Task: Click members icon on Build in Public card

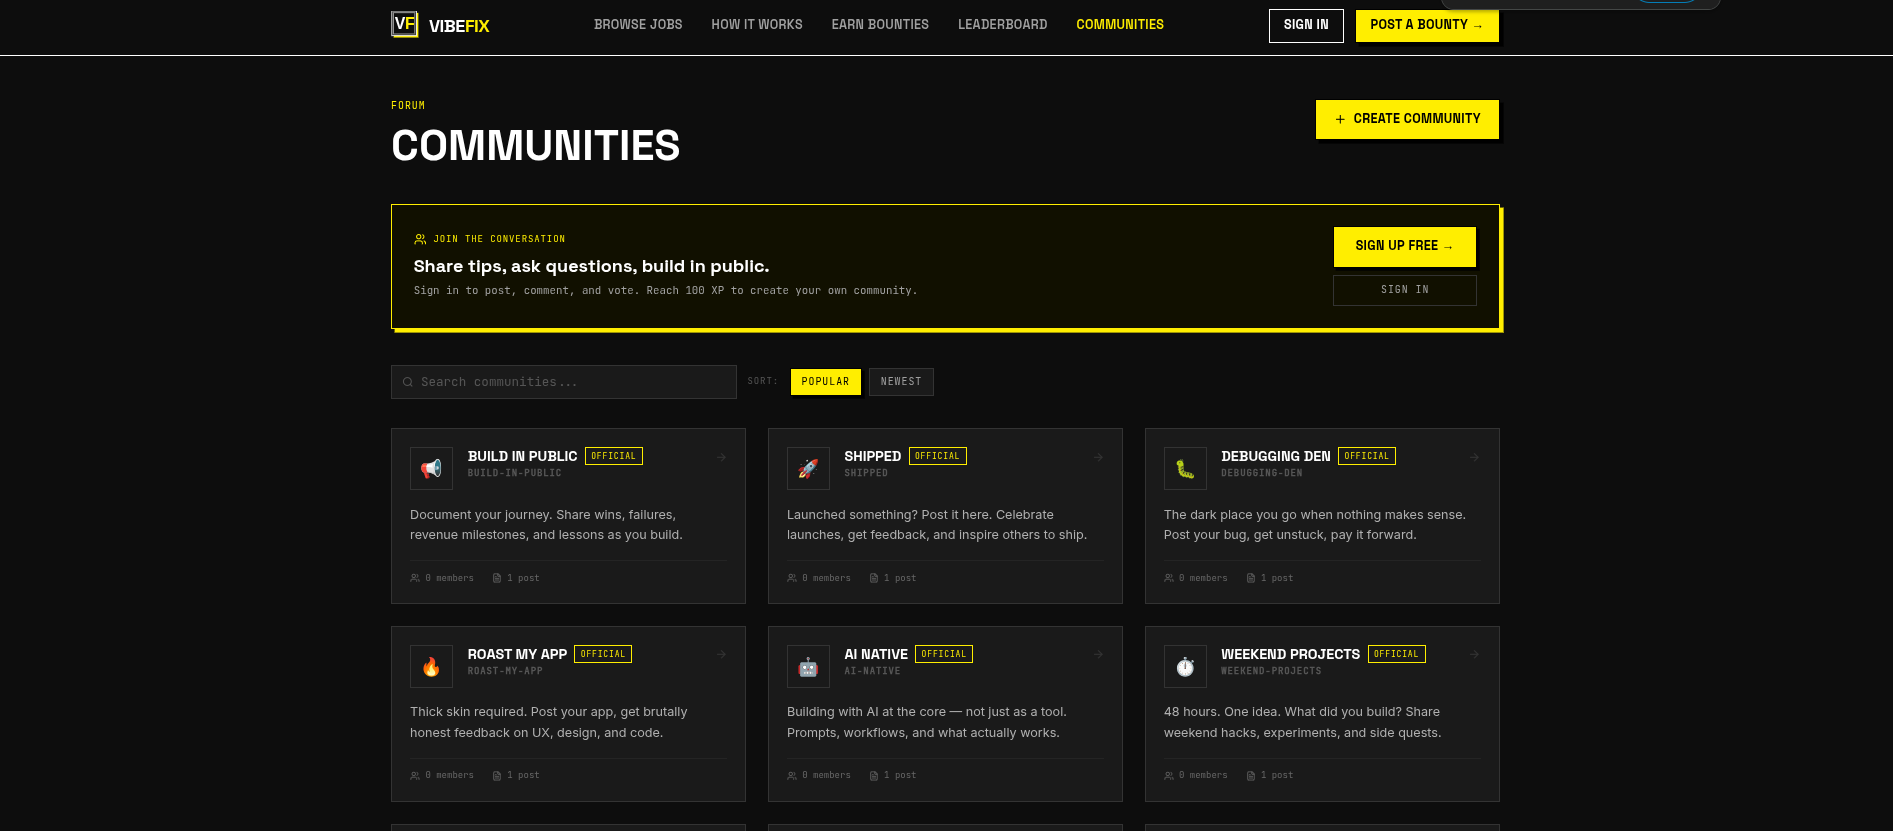Action: [415, 578]
